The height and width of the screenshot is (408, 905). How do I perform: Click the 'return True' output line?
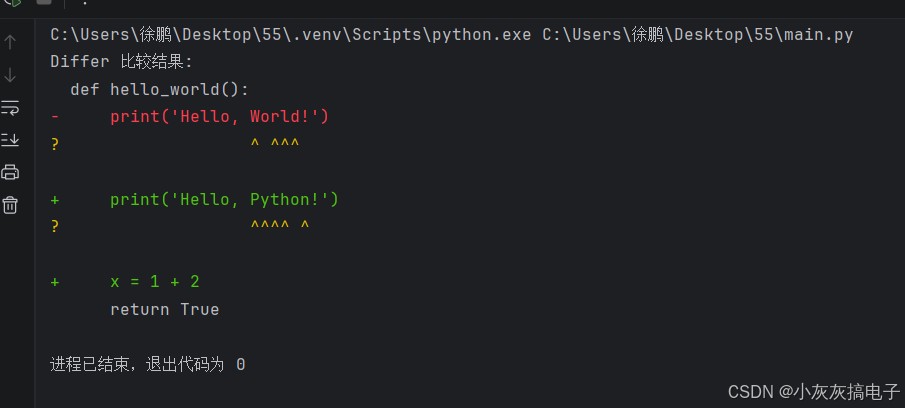(164, 309)
